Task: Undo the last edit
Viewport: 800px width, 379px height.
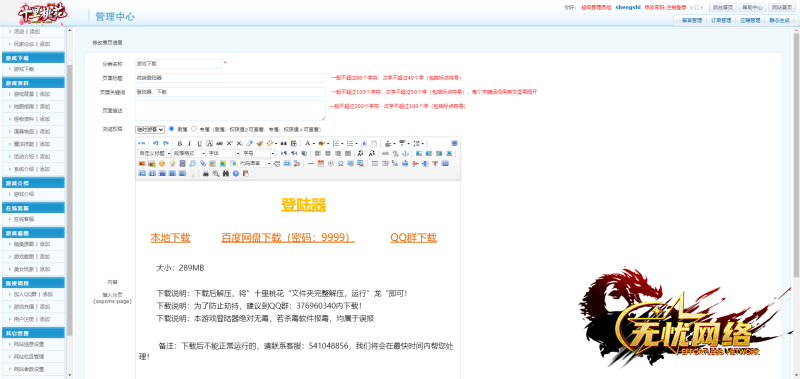Action: (156, 143)
